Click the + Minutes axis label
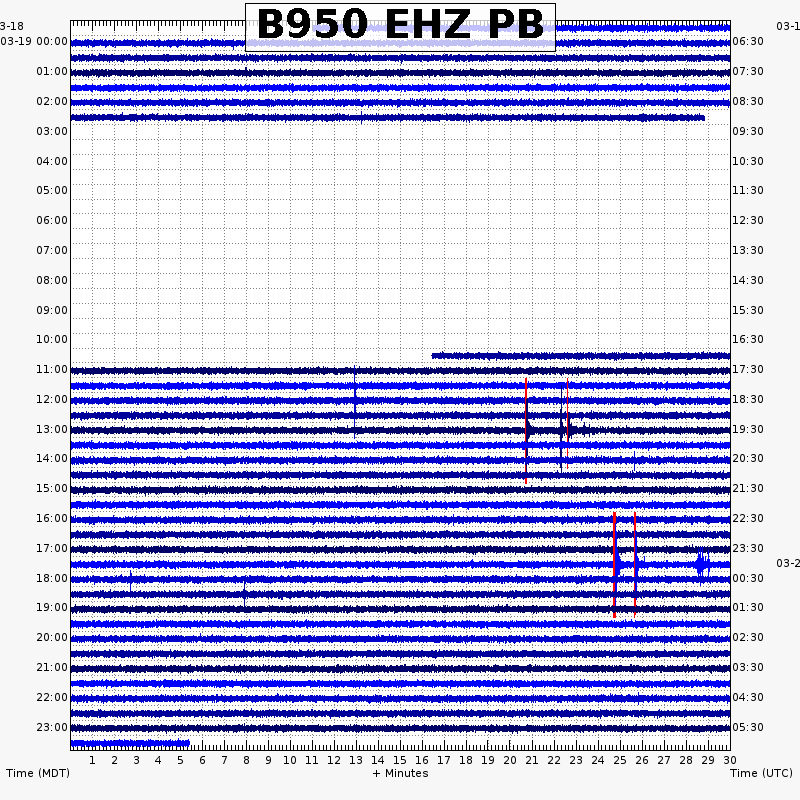The height and width of the screenshot is (800, 800). (x=400, y=773)
